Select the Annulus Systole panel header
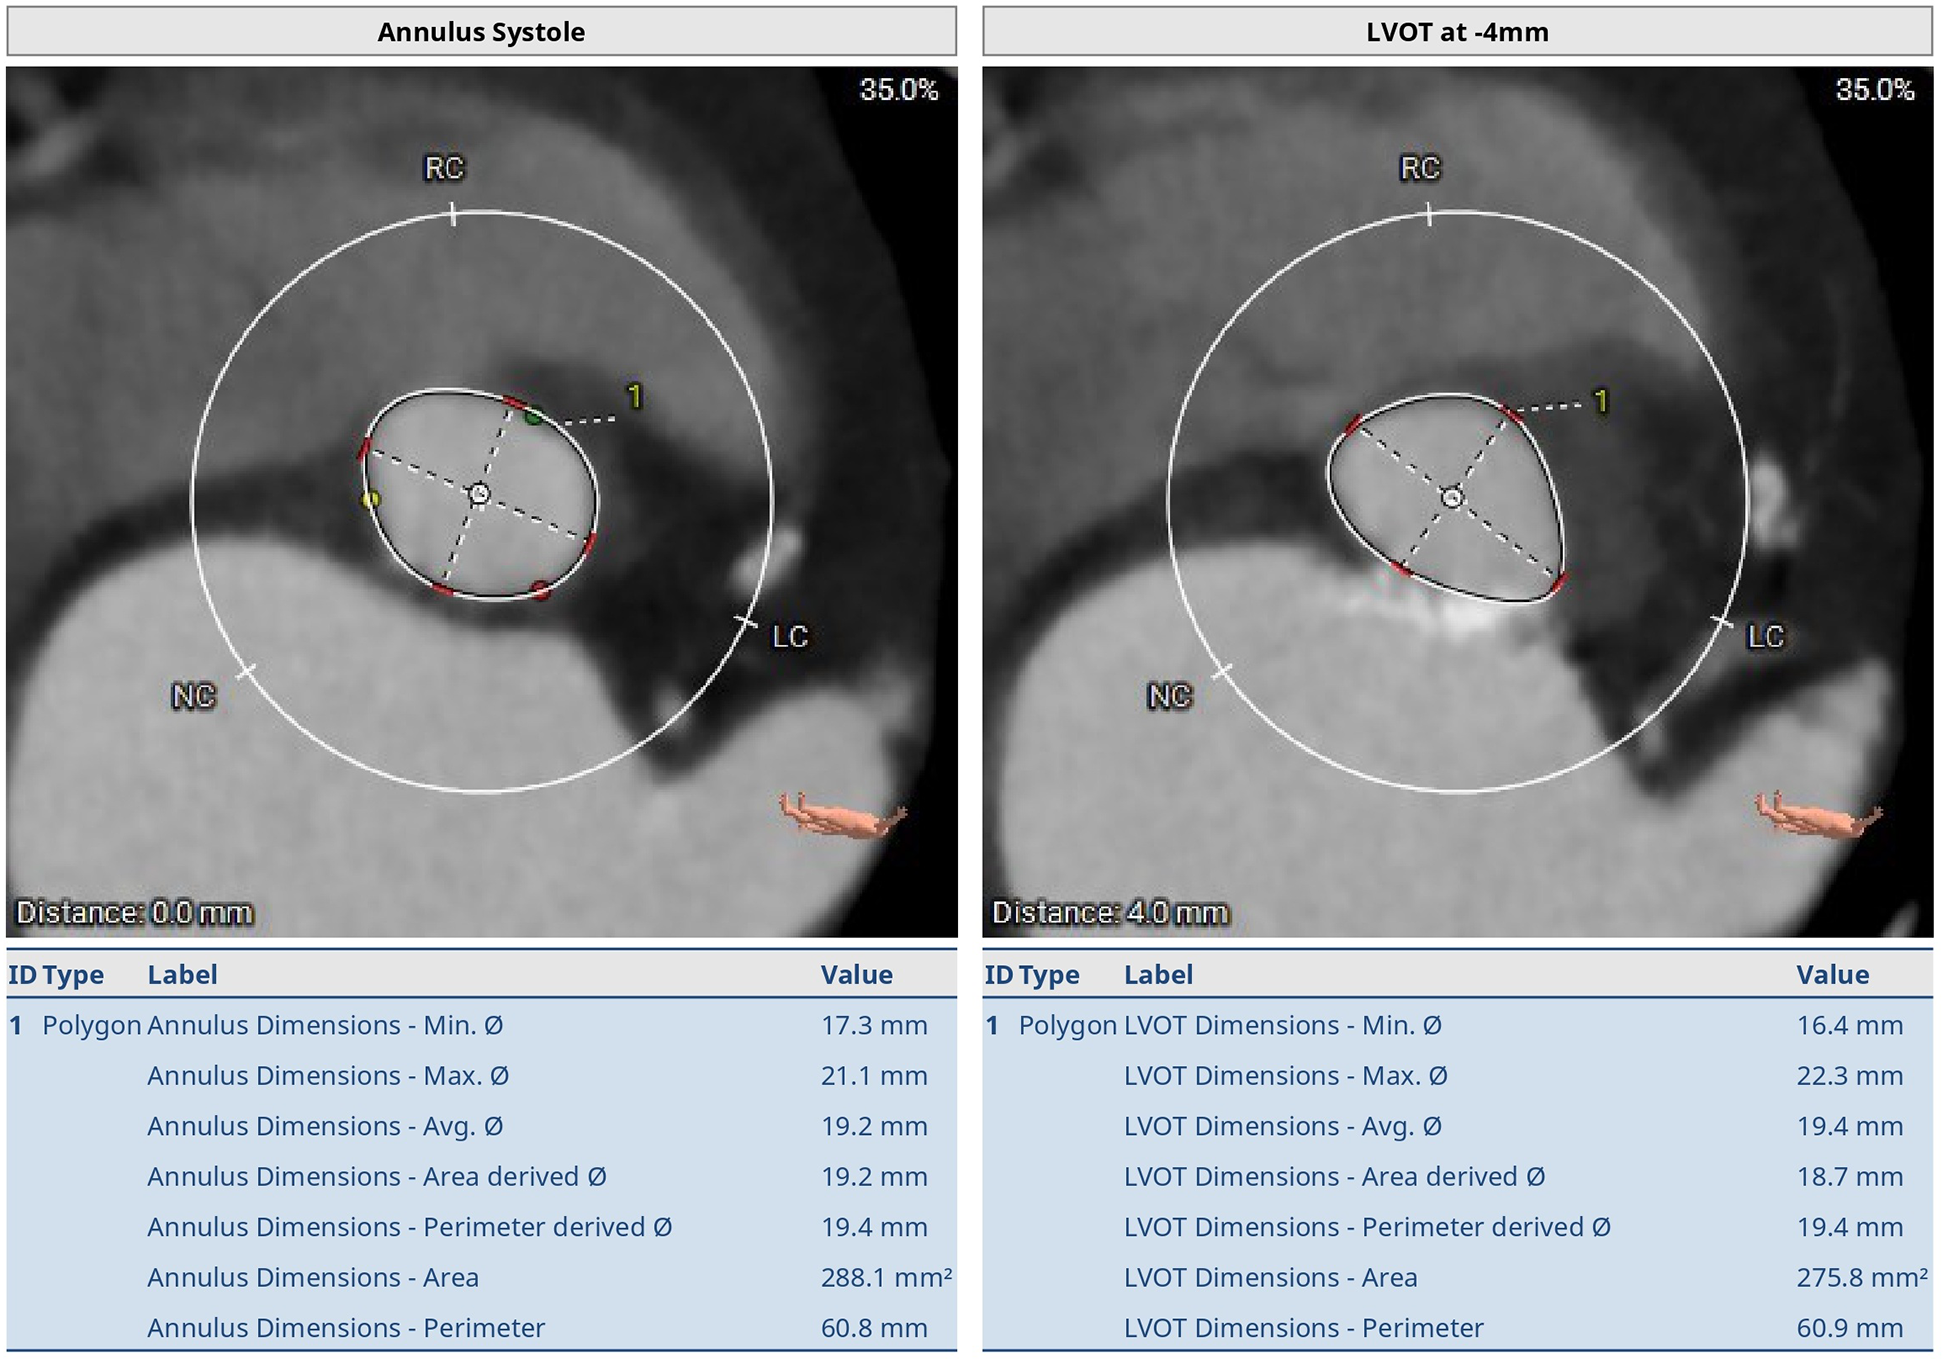This screenshot has width=1943, height=1359. (x=481, y=32)
